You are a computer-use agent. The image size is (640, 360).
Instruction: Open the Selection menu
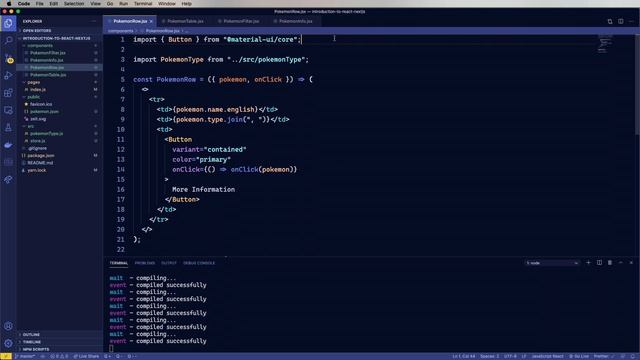(x=74, y=4)
